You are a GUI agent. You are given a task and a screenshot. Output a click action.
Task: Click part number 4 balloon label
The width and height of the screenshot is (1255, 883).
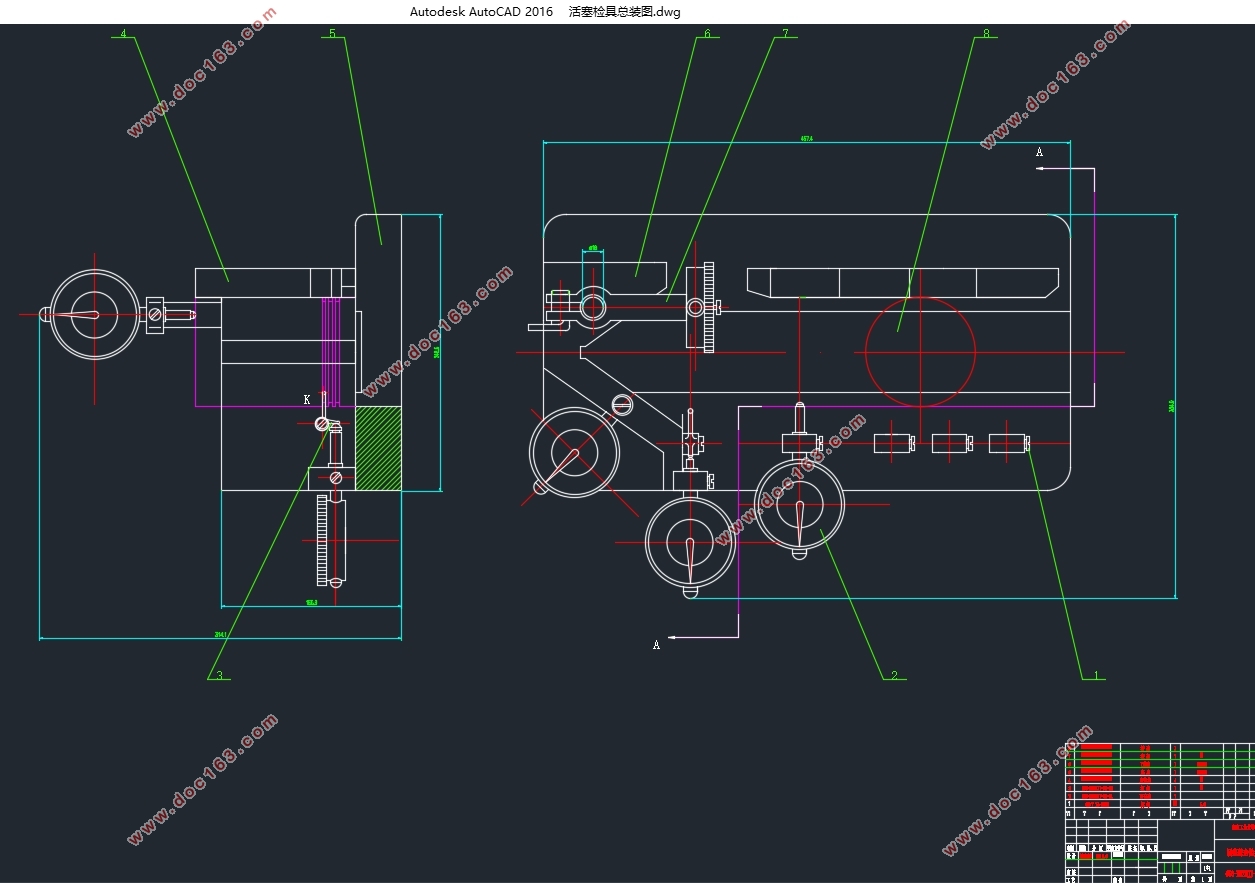(123, 33)
